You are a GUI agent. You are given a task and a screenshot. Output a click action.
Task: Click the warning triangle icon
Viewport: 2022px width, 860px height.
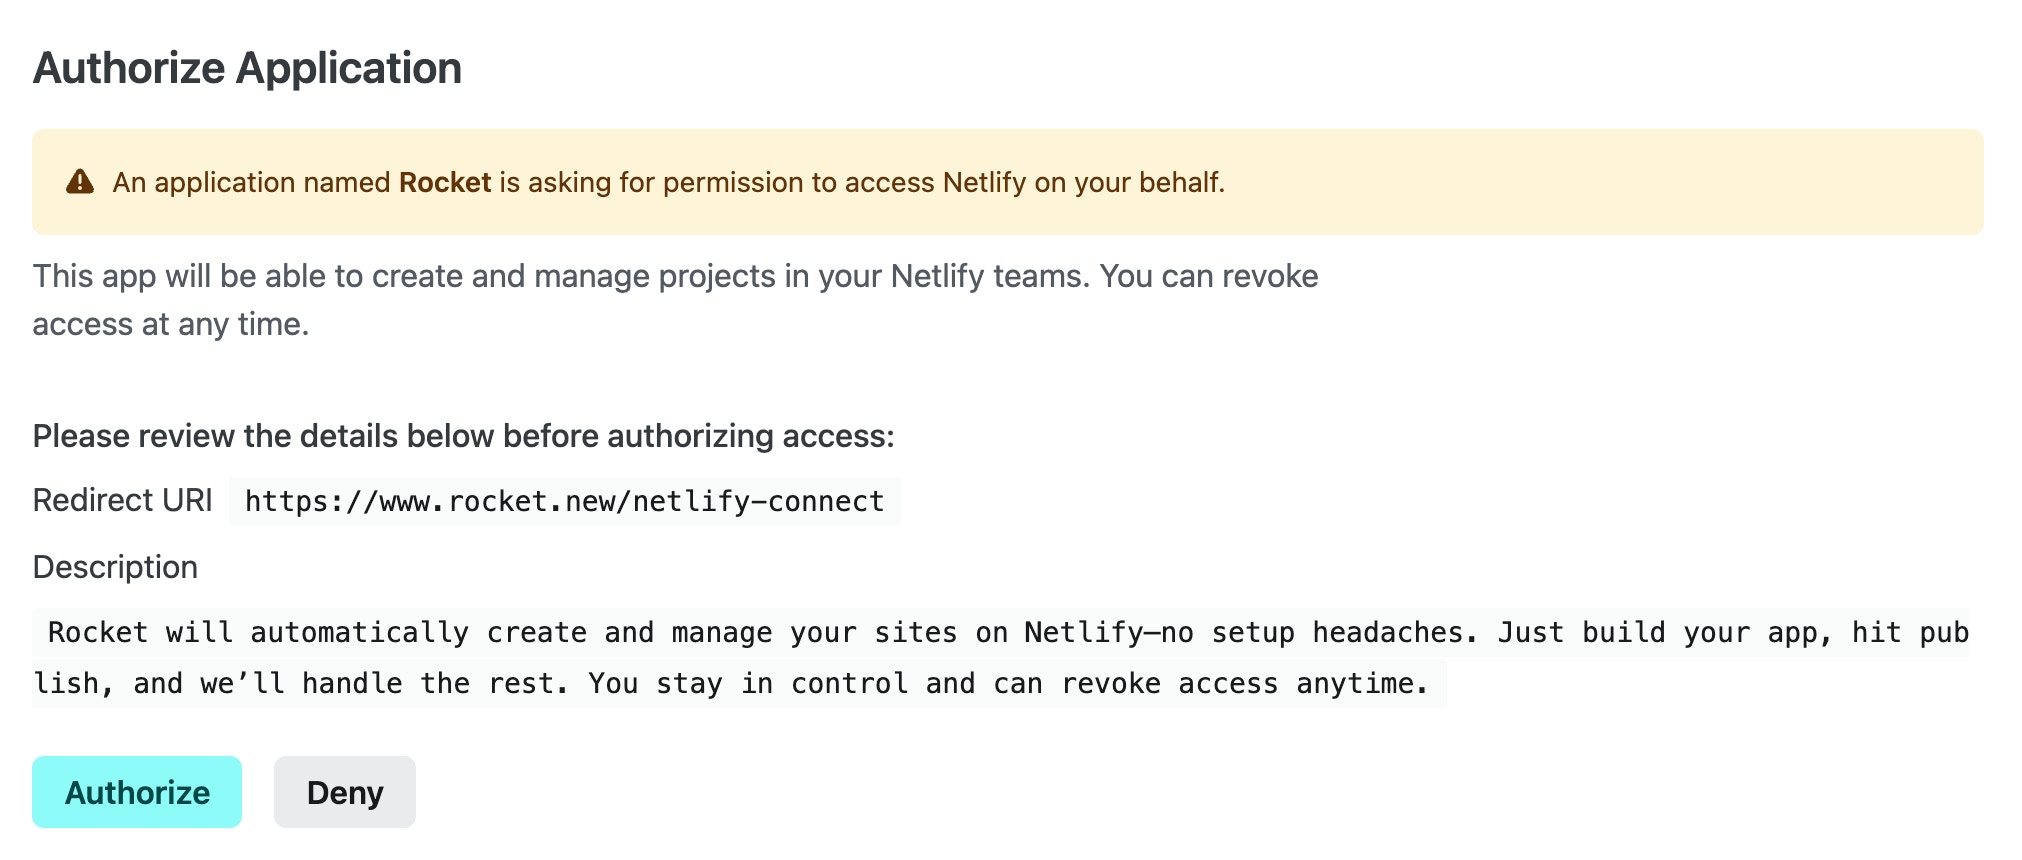point(81,182)
